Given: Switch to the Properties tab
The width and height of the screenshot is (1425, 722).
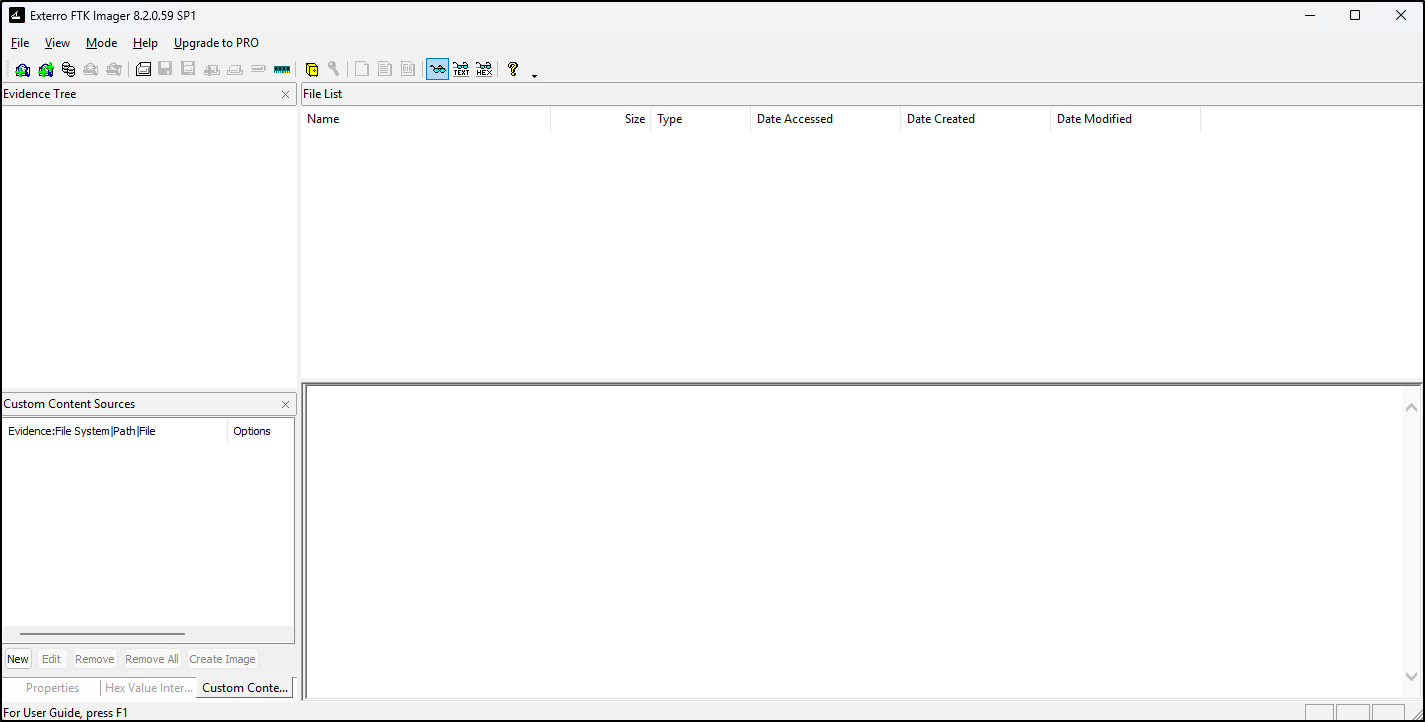Looking at the screenshot, I should click(x=53, y=688).
